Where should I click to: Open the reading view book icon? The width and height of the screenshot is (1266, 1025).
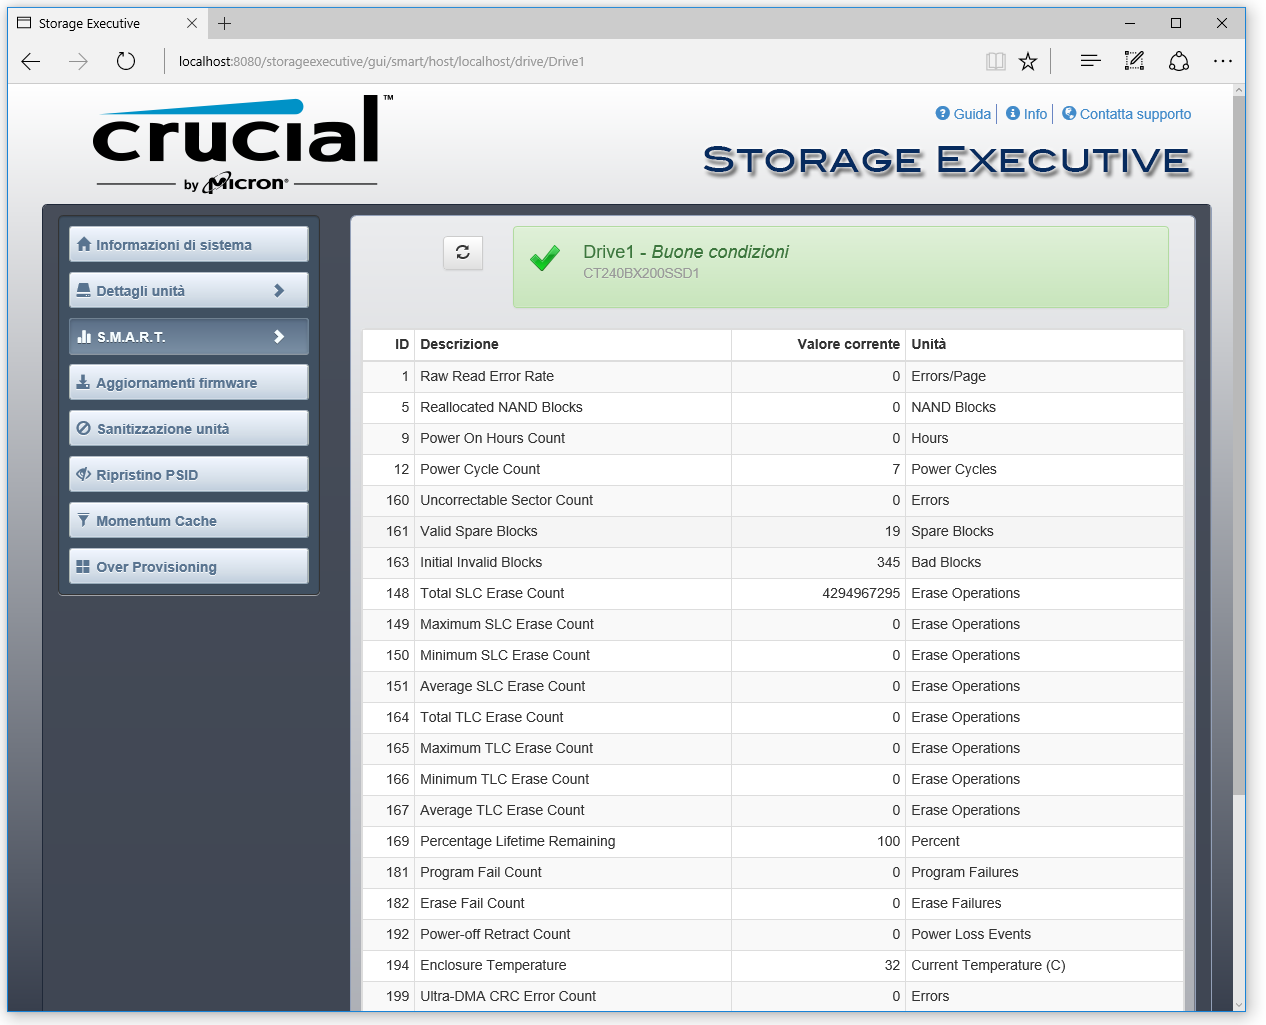pos(996,62)
